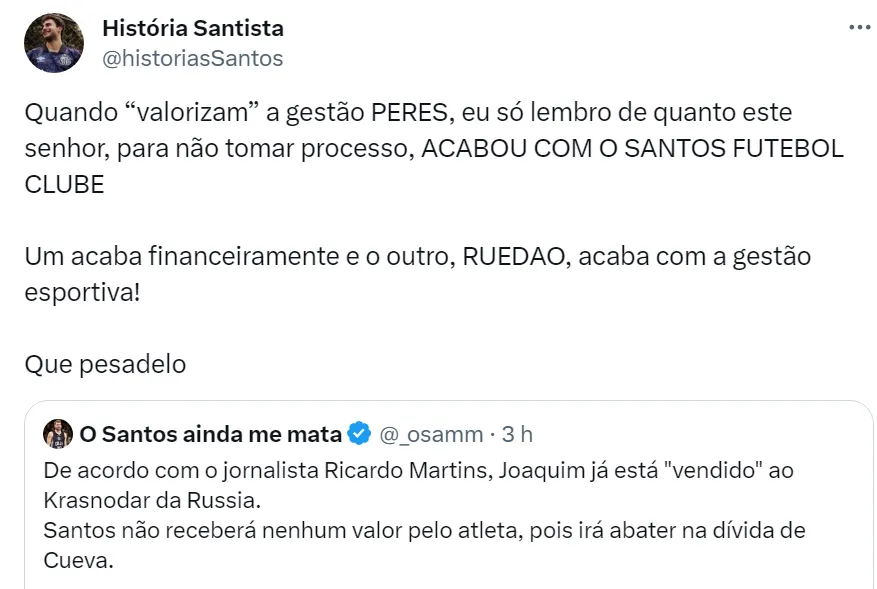Viewport: 877px width, 589px height.
Task: Click the "3 h" timestamp
Action: click(x=516, y=434)
